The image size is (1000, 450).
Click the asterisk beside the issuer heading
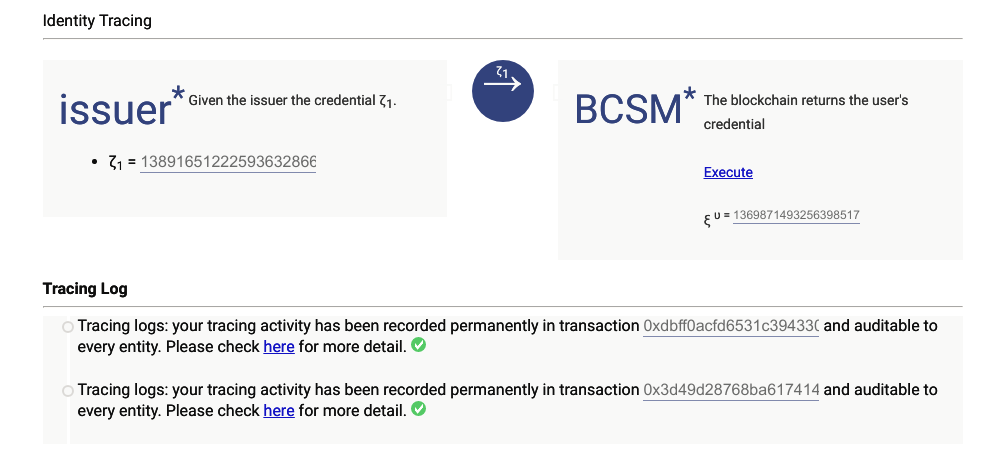point(178,94)
